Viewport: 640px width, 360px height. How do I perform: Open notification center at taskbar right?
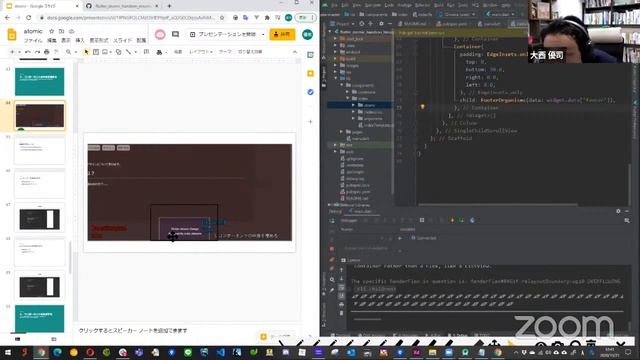[x=628, y=352]
